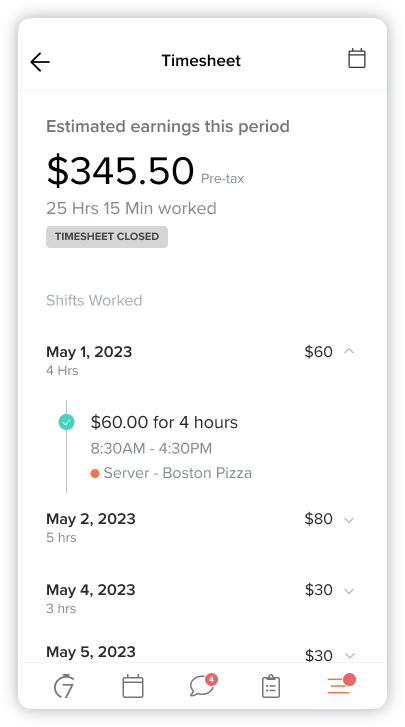Viewport: 405px width, 727px height.
Task: Select the May 4, 2023 date row
Action: pos(202,597)
